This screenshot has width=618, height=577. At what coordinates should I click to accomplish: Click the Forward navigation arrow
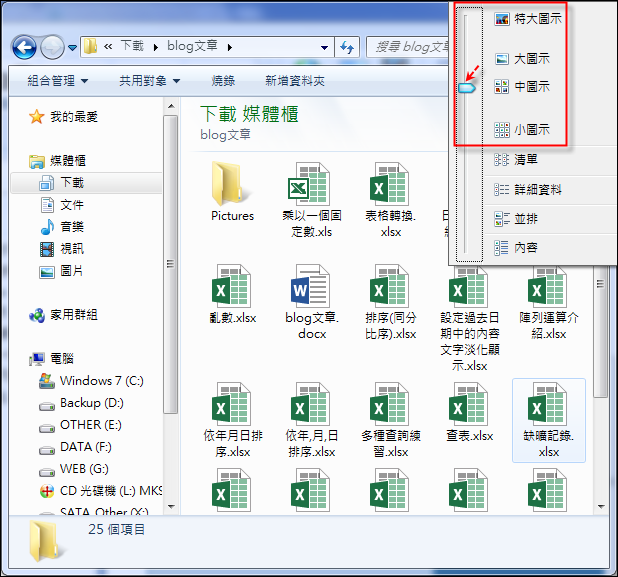tap(52, 47)
